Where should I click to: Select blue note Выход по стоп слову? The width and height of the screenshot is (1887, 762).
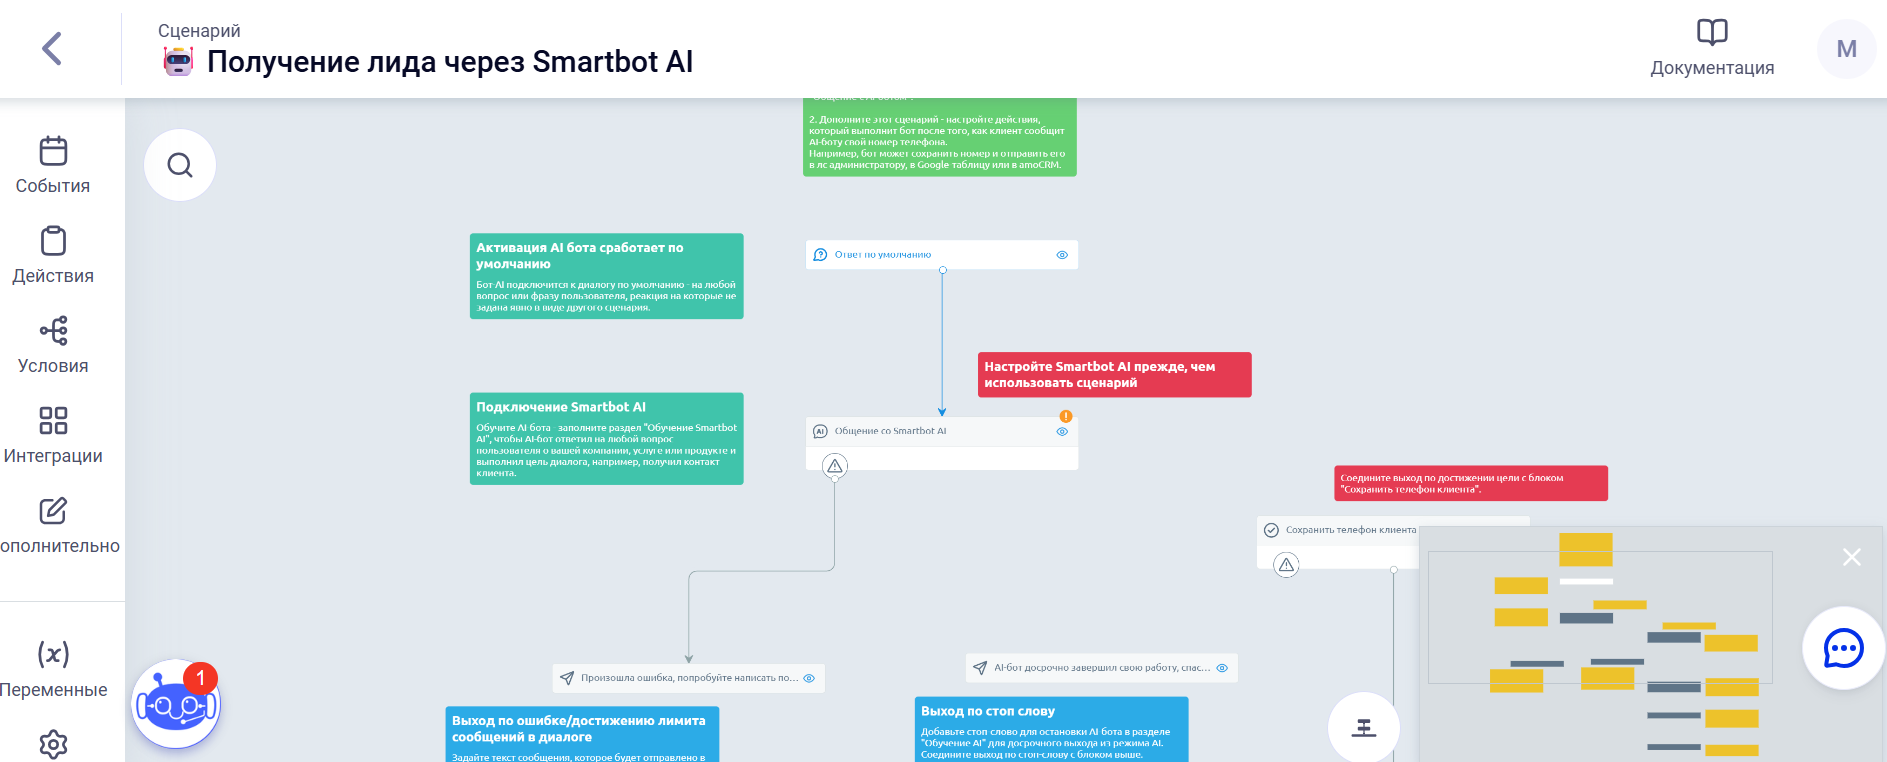pyautogui.click(x=1052, y=730)
